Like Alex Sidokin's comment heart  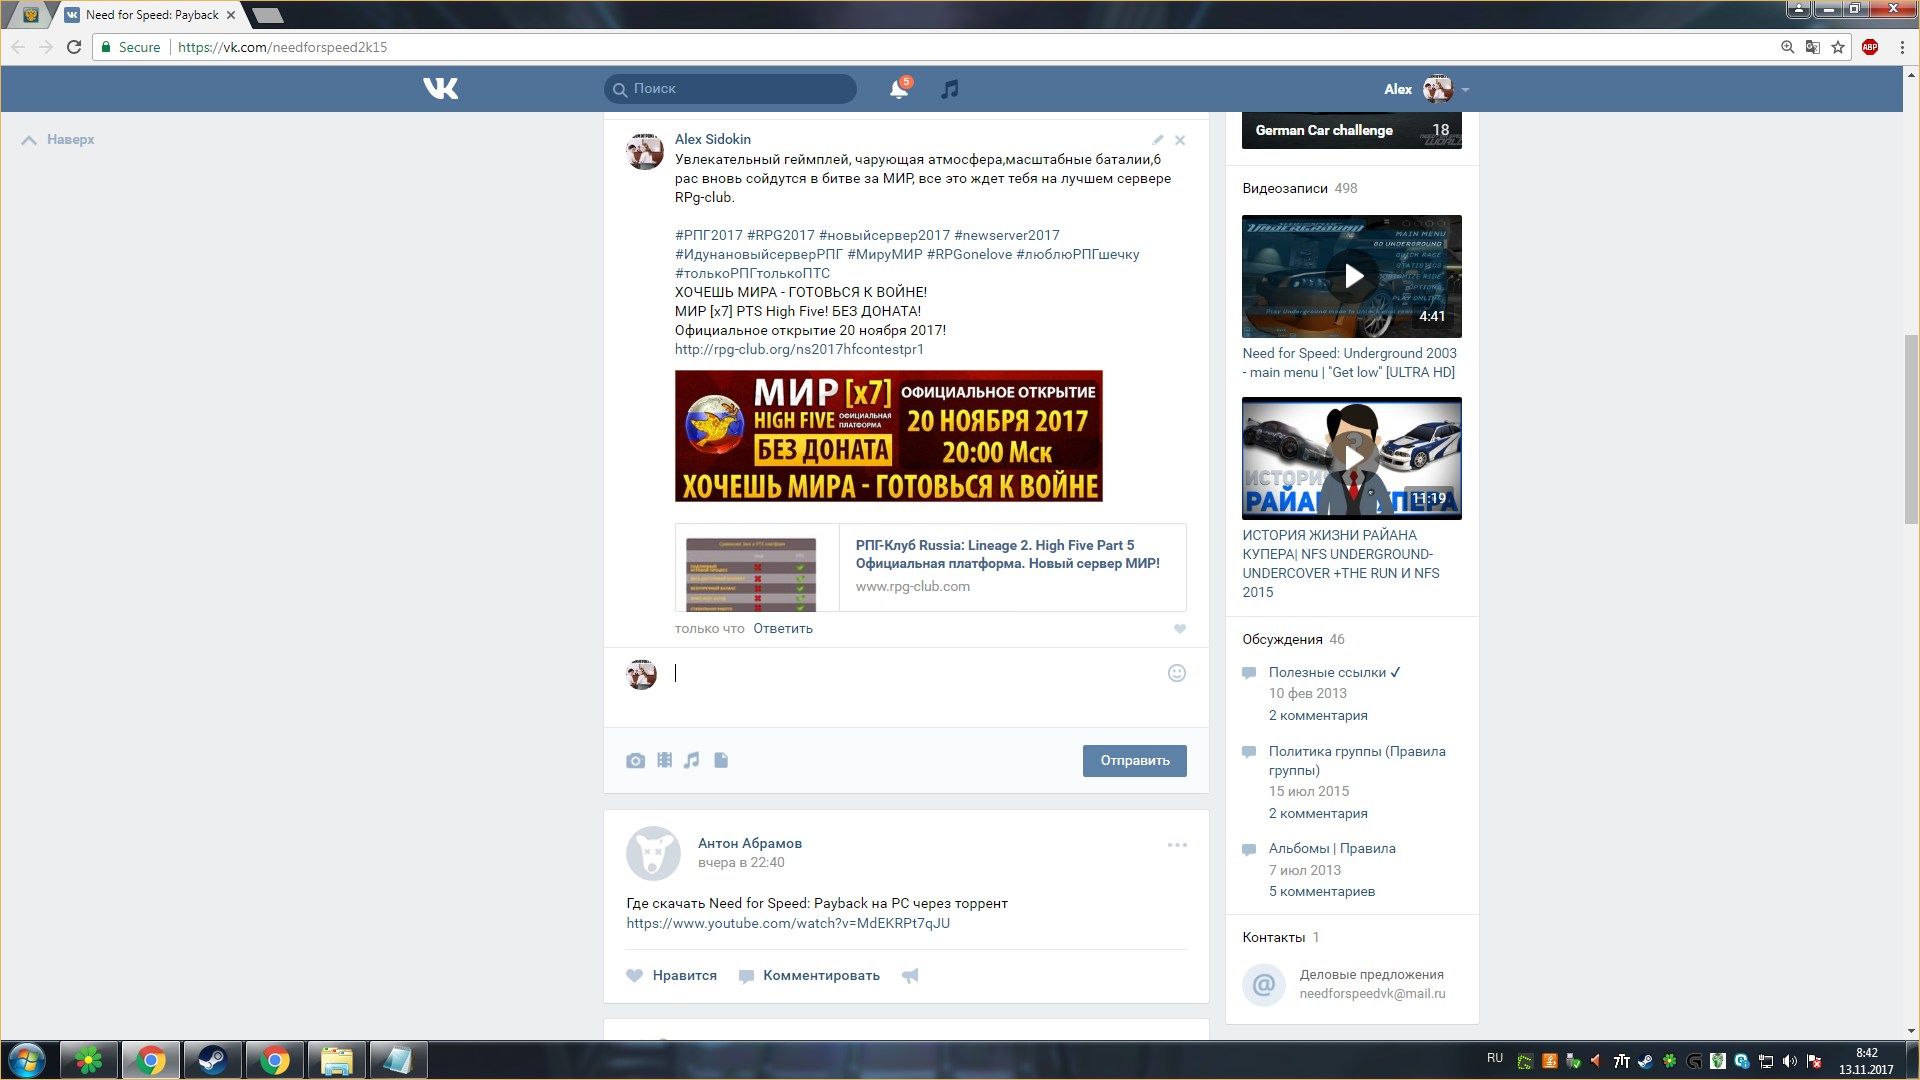coord(1179,629)
